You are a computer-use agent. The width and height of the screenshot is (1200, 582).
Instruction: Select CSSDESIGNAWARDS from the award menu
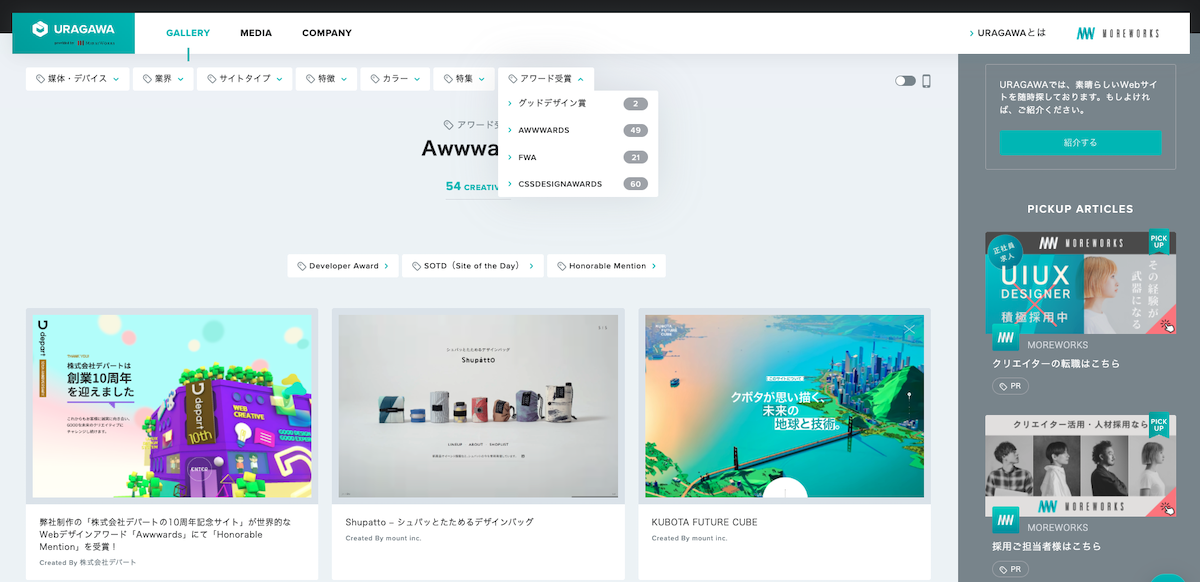[578, 184]
